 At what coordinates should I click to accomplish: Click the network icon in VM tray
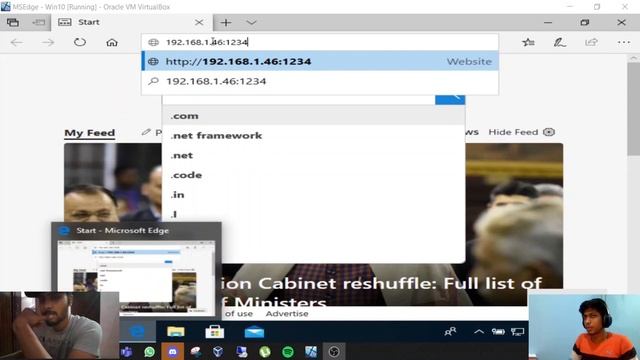[518, 331]
